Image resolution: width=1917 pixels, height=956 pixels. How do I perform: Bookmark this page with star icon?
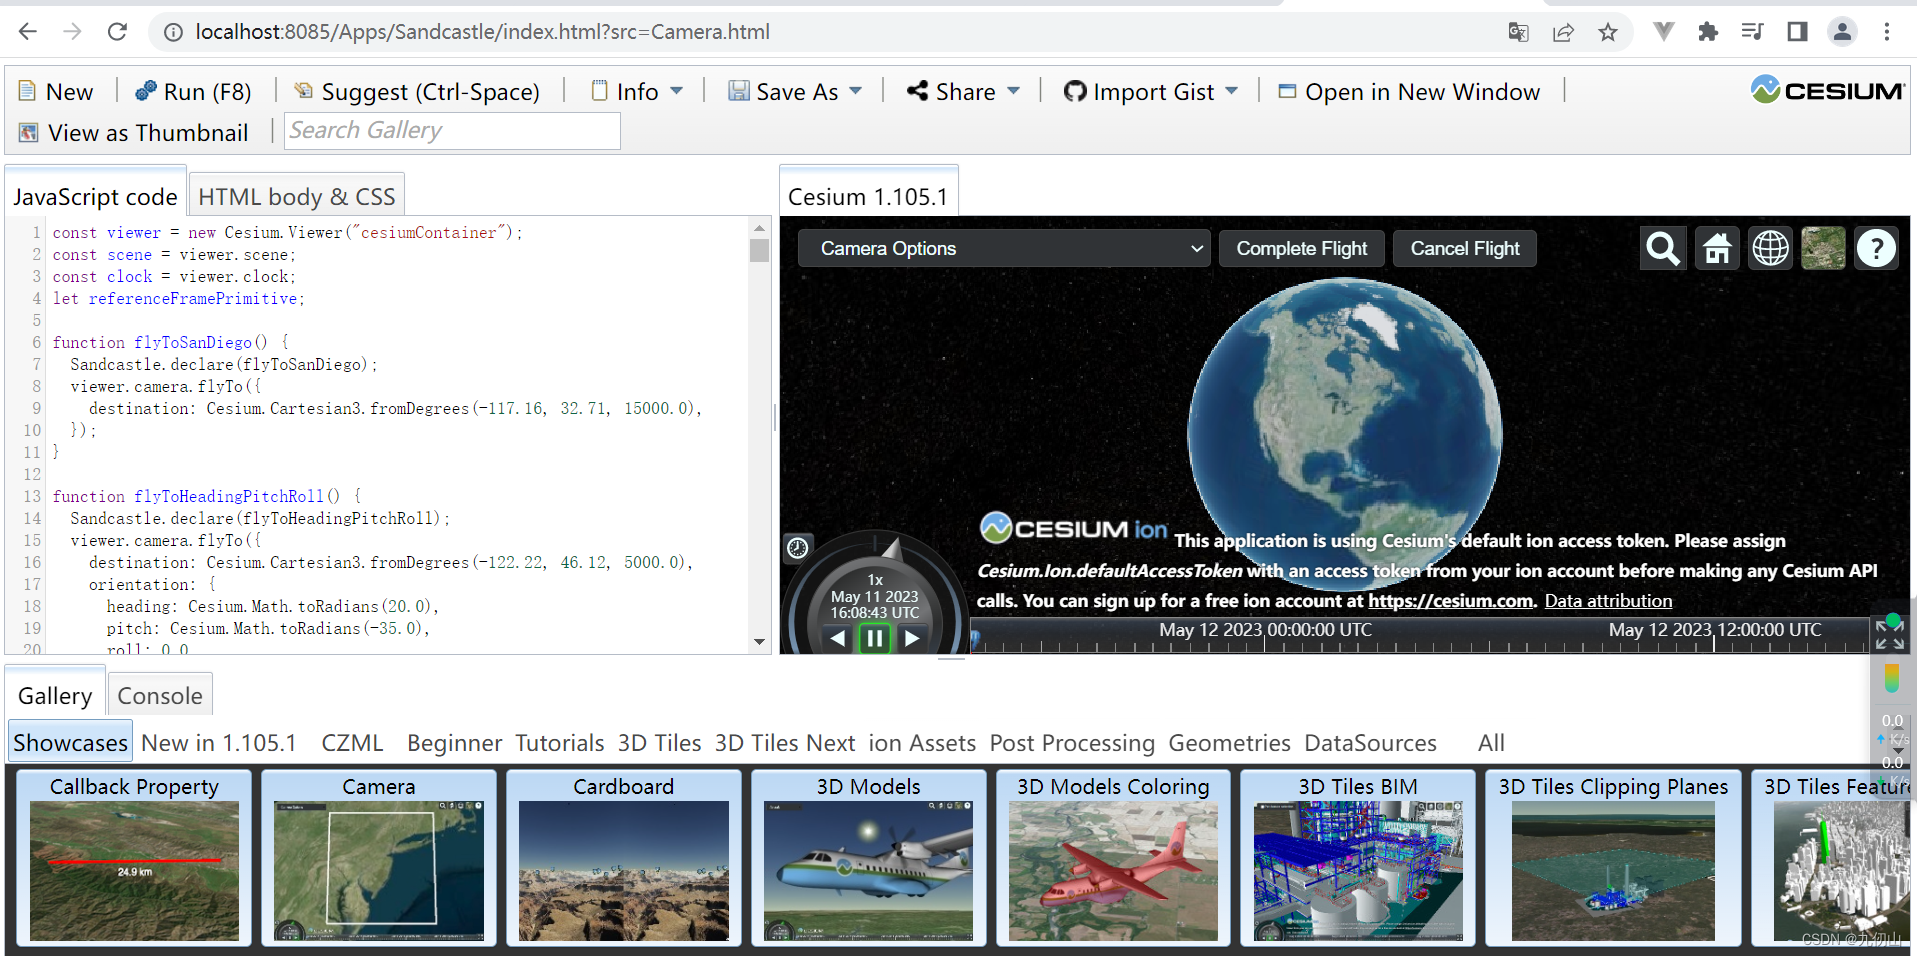(x=1608, y=32)
